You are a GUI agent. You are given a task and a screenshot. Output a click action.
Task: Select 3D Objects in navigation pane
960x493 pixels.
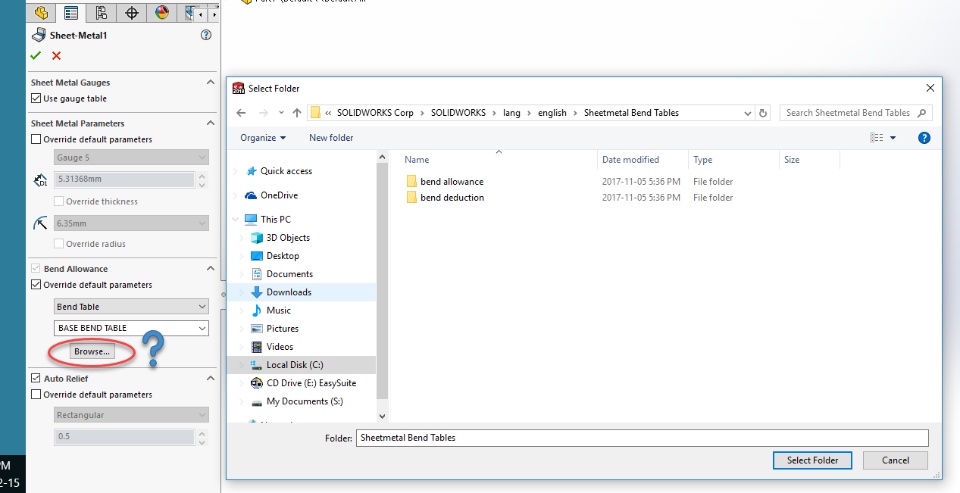(x=288, y=238)
